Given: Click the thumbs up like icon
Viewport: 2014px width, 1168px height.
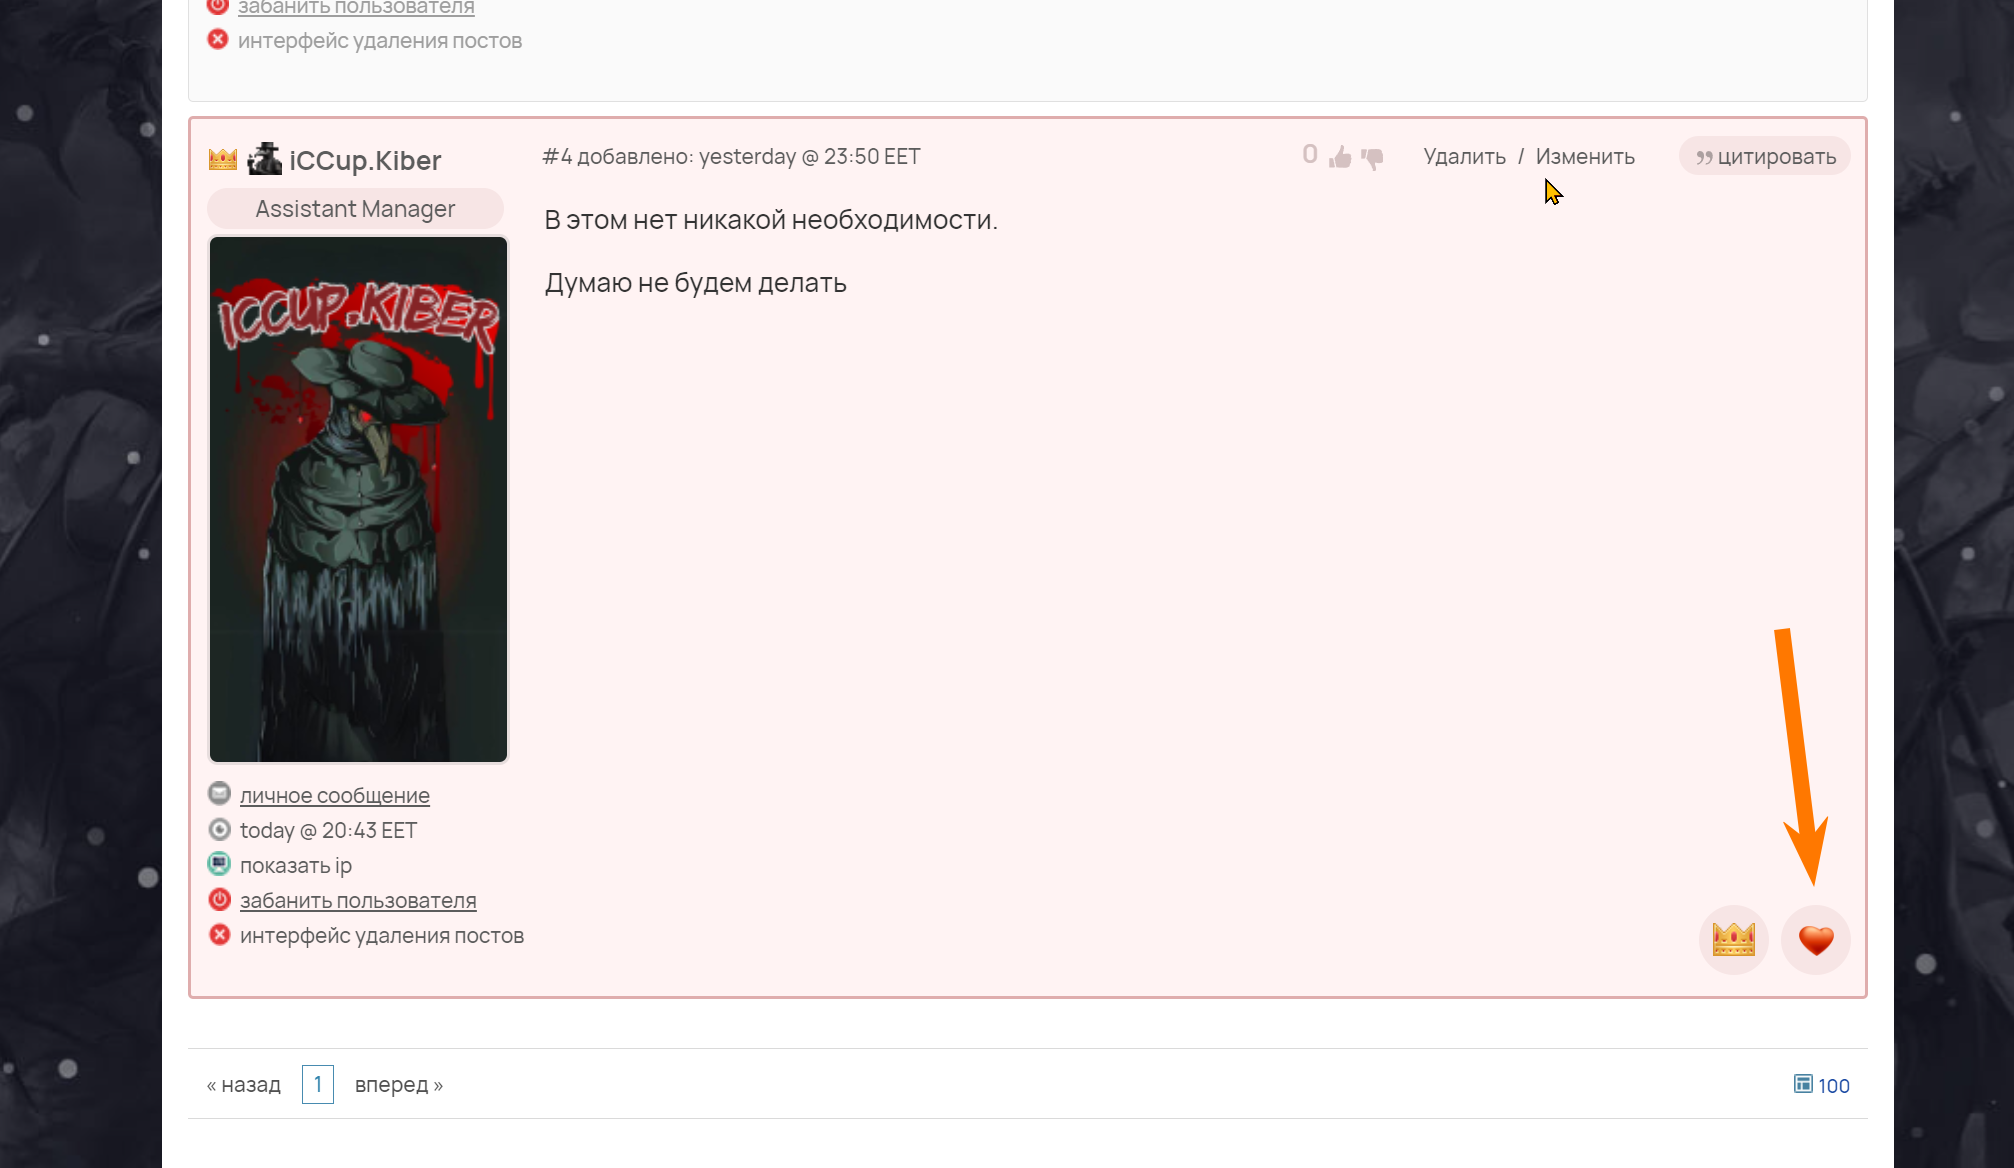Looking at the screenshot, I should tap(1340, 157).
